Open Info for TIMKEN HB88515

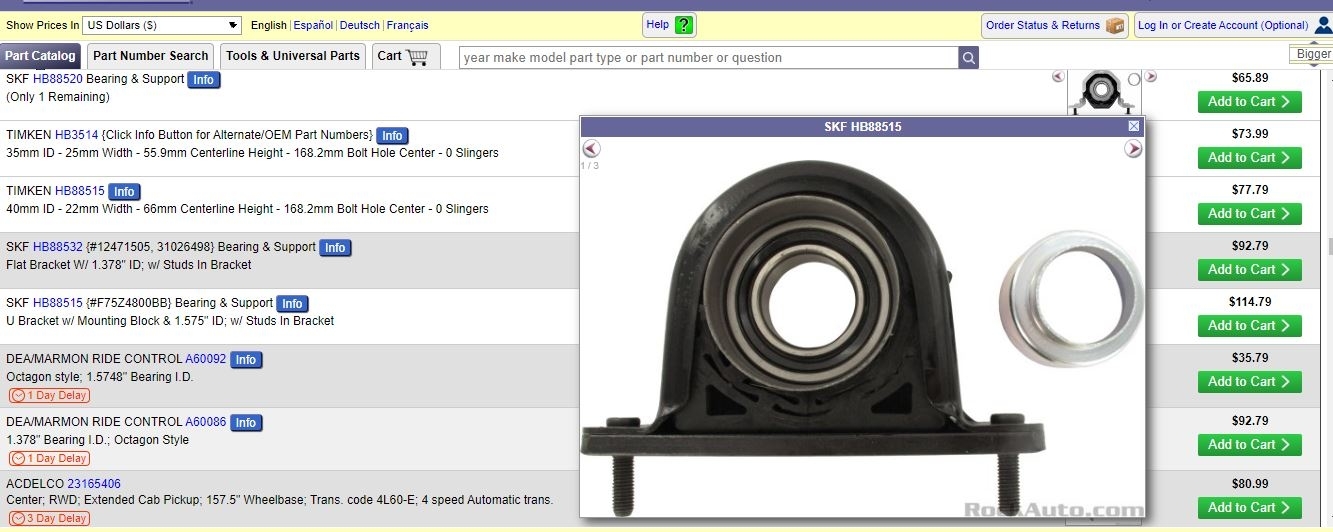click(124, 192)
